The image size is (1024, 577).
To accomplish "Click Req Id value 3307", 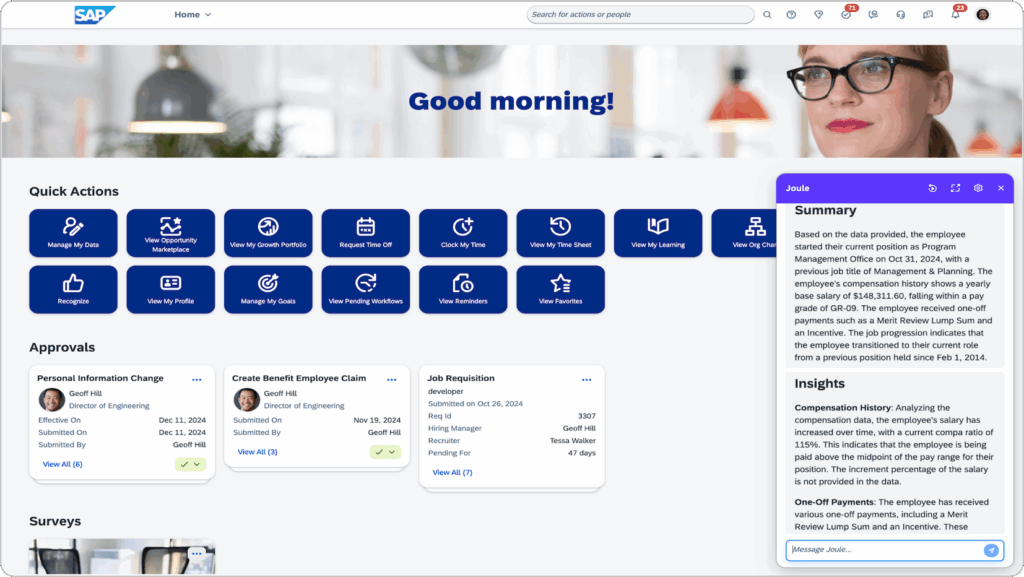I will tap(586, 416).
